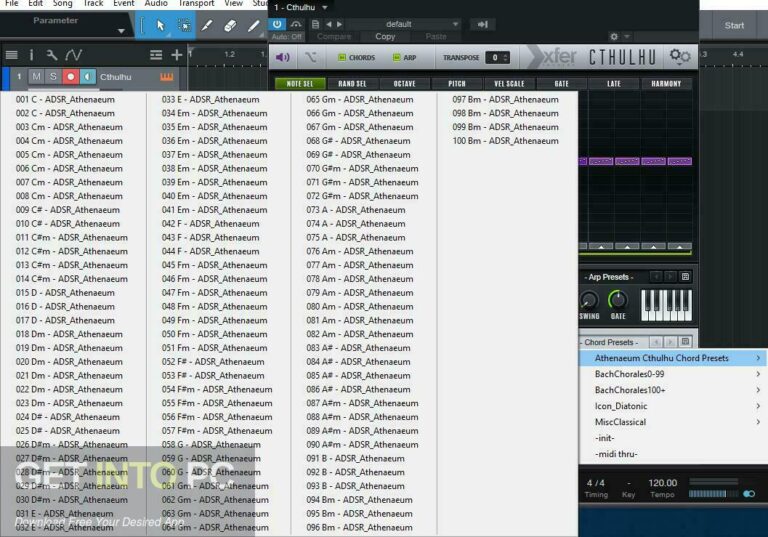Expand BachChorales100+ submenu

(x=673, y=390)
